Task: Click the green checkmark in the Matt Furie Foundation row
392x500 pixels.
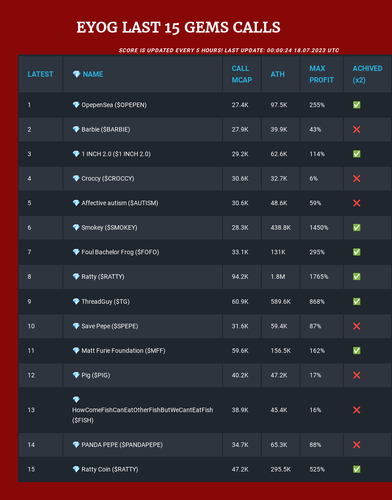Action: tap(357, 351)
